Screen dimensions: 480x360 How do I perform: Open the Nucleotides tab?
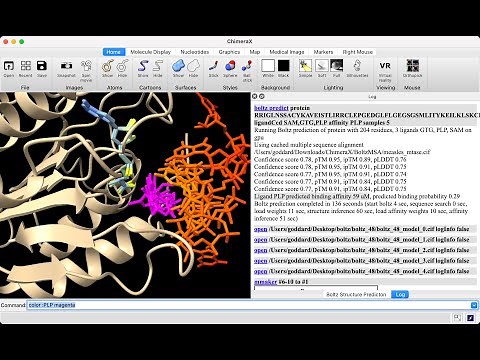(x=195, y=52)
